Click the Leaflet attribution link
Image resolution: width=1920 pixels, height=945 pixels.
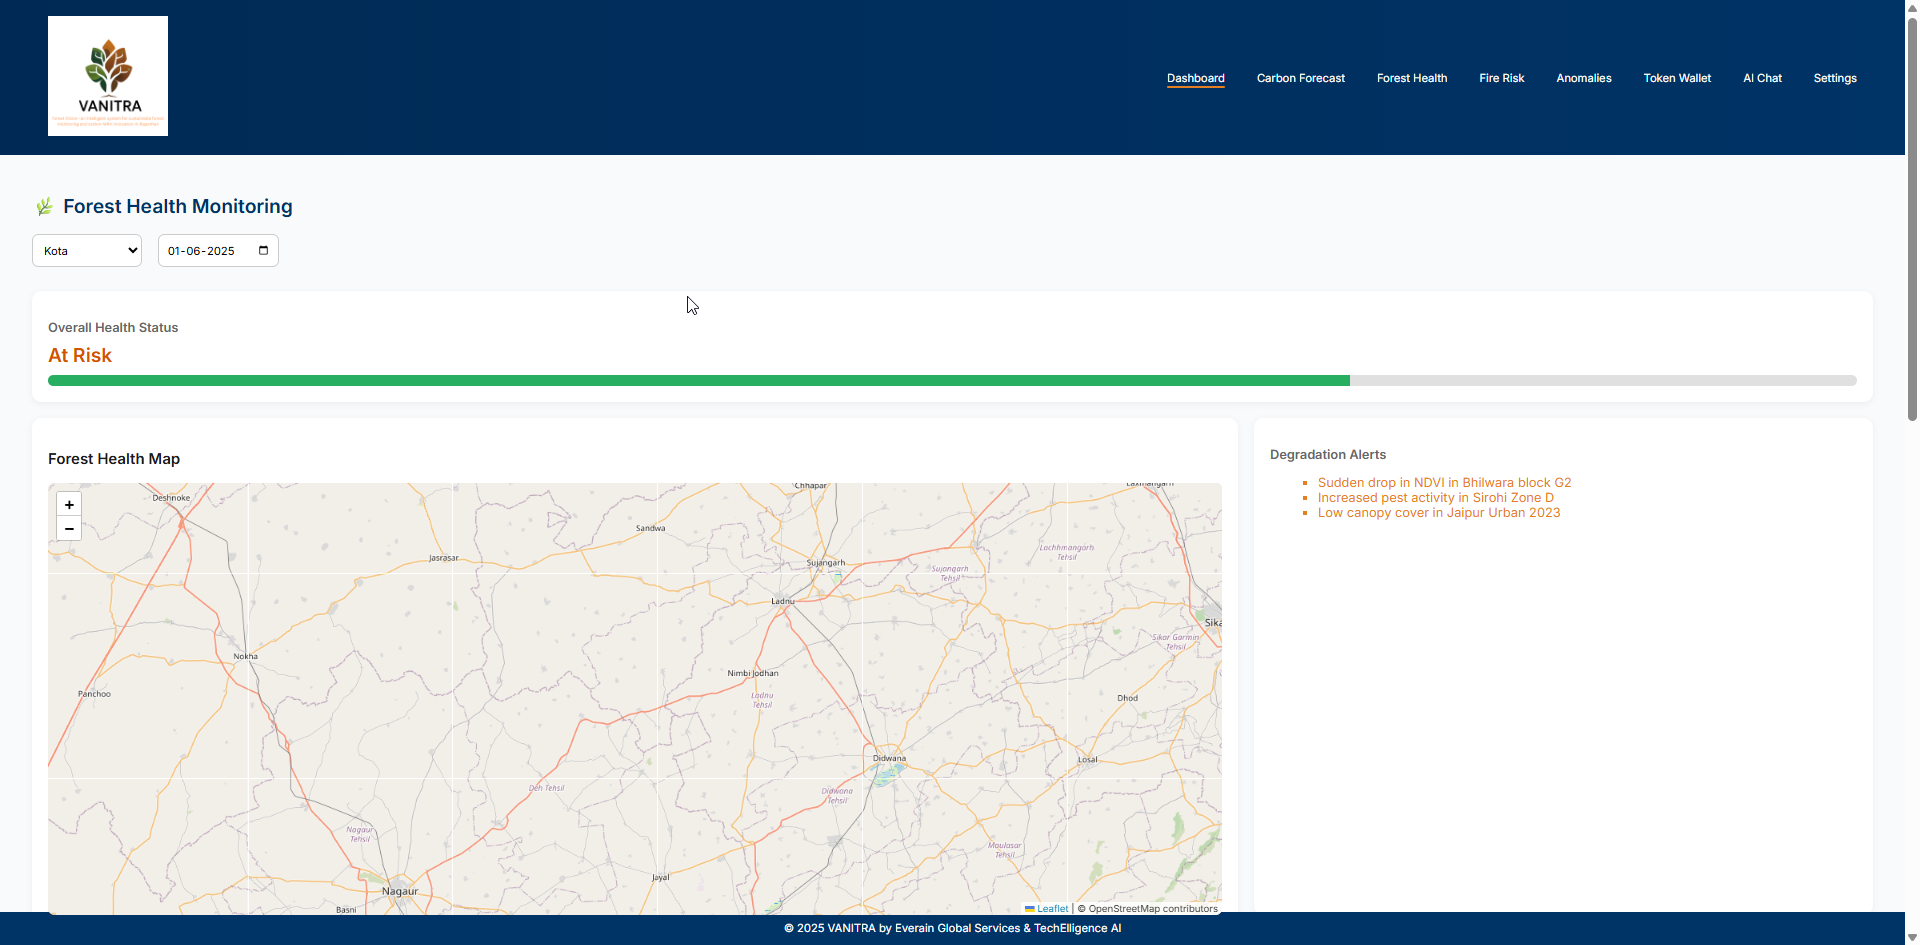[x=1052, y=909]
